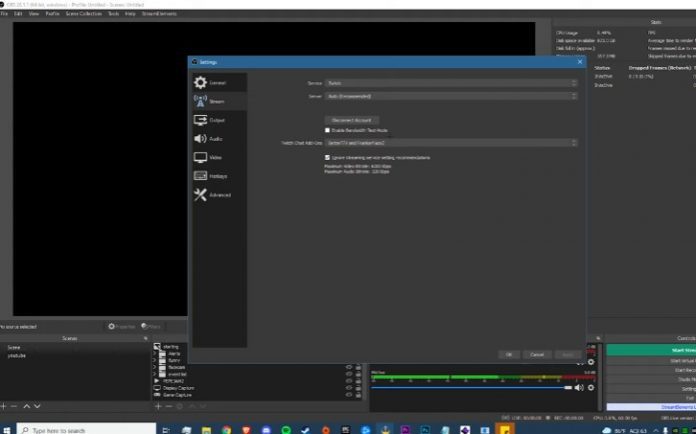Open the Windows Start menu

coord(7,430)
